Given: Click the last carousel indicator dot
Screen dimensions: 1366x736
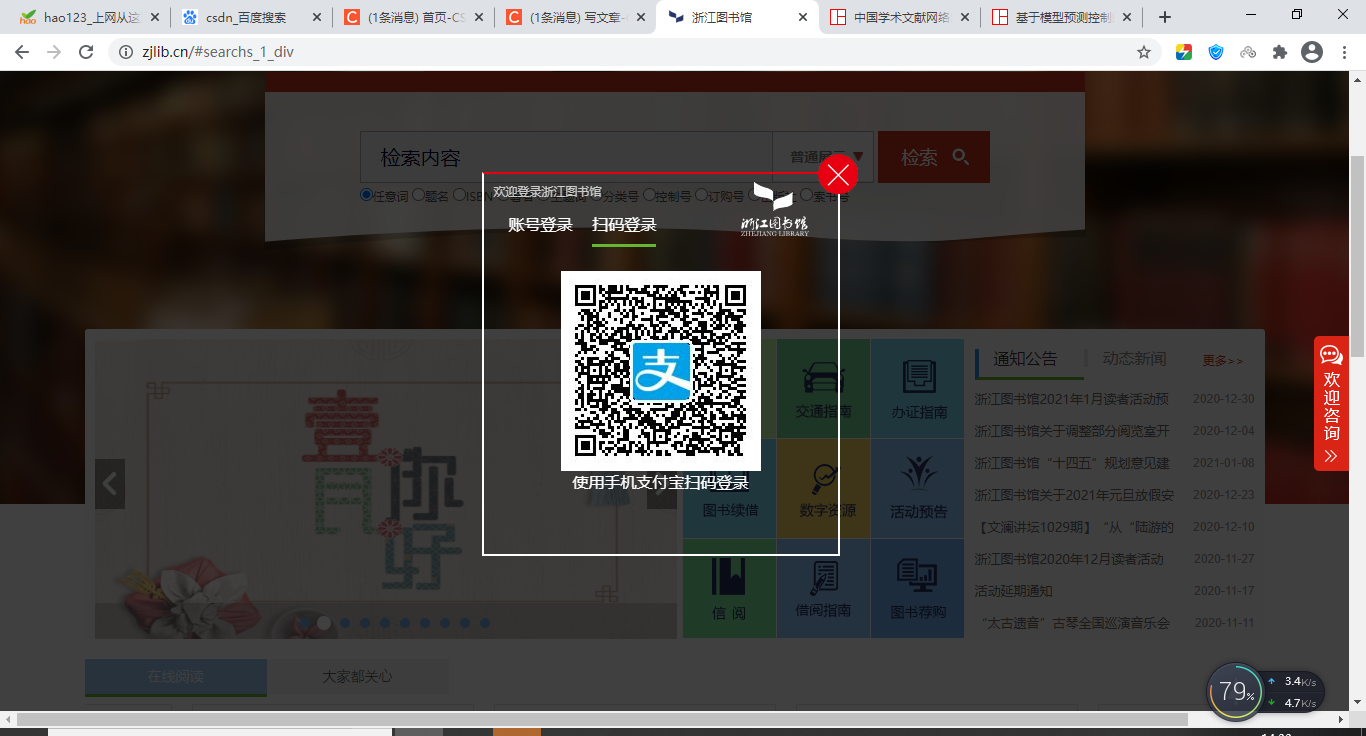Looking at the screenshot, I should [x=485, y=623].
